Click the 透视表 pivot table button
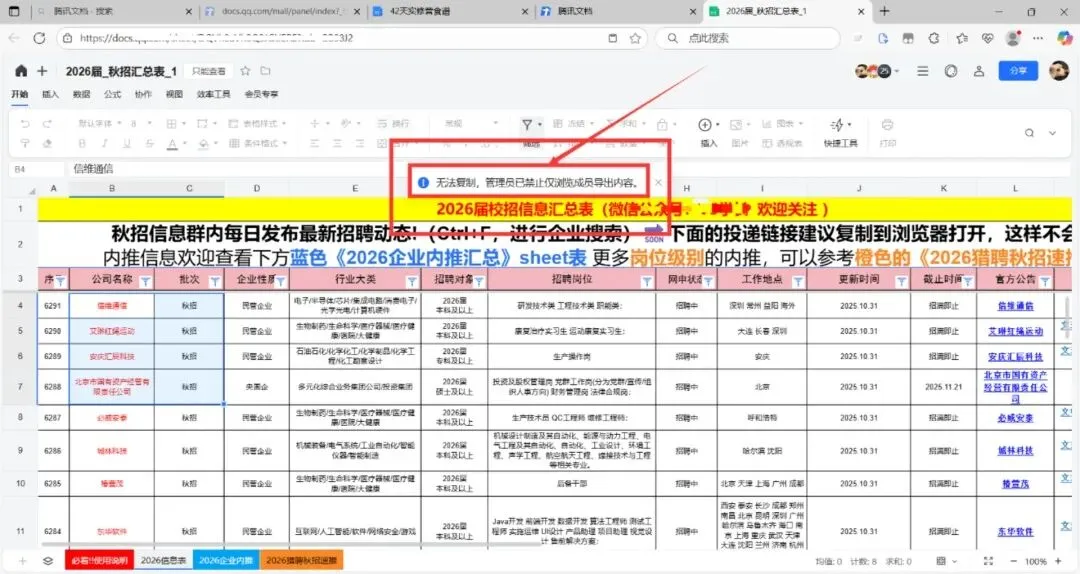Image resolution: width=1080 pixels, height=574 pixels. pos(782,143)
